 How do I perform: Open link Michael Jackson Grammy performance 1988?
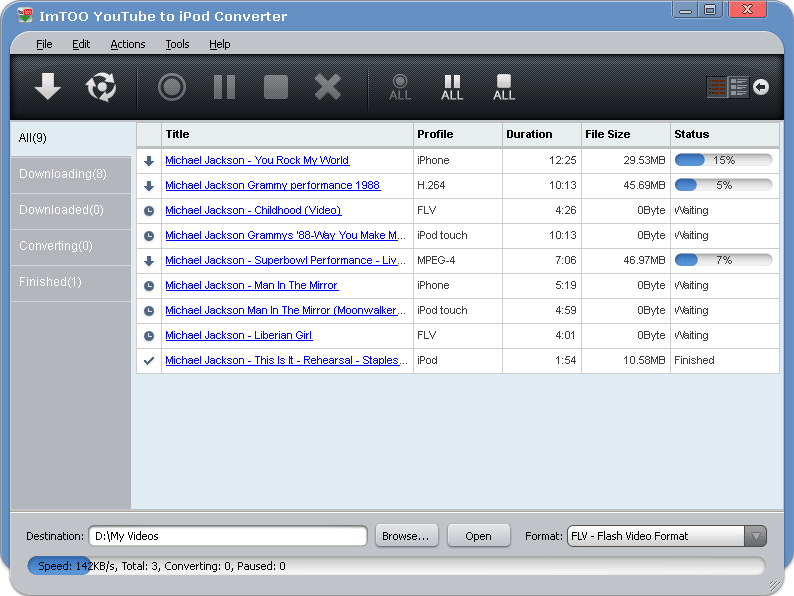click(272, 185)
